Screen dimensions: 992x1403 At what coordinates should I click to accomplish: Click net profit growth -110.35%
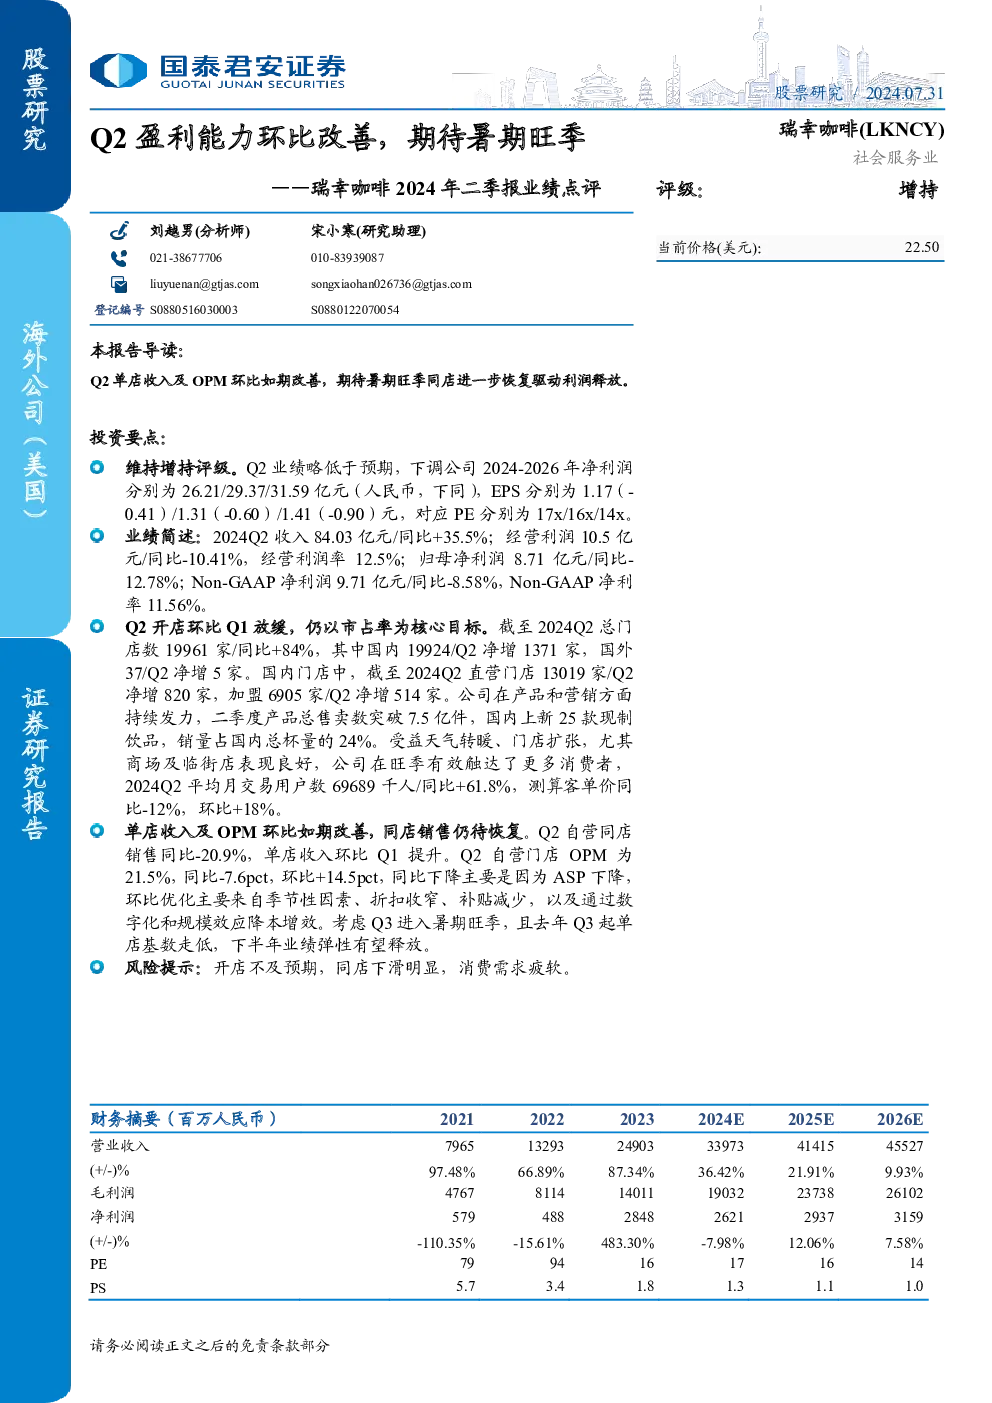tap(446, 1243)
